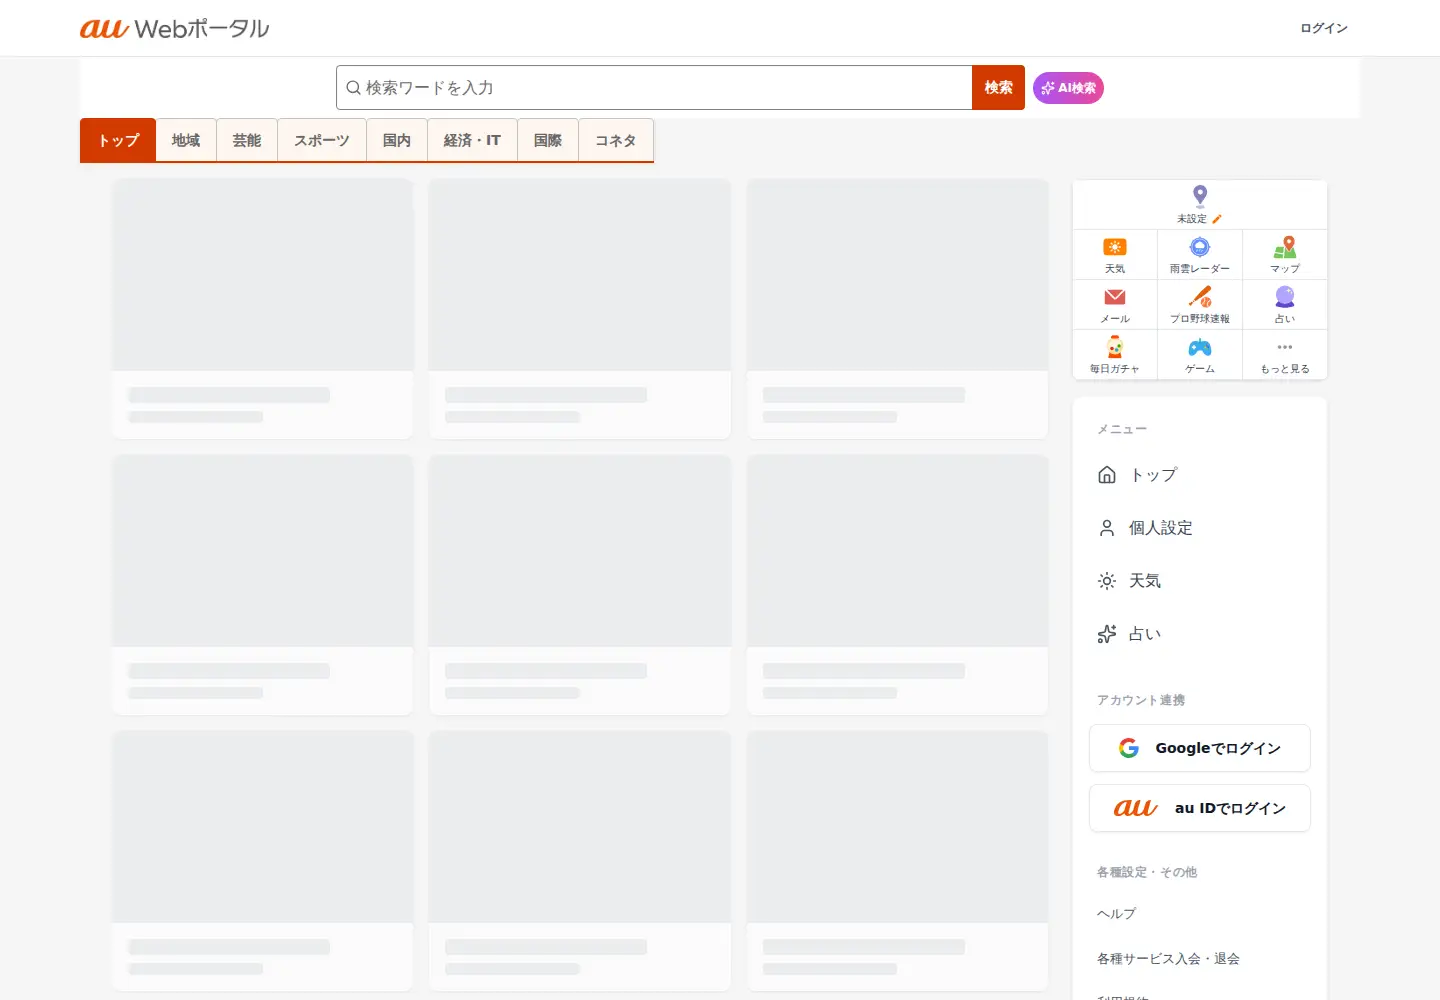Viewport: 1440px width, 1000px height.
Task: Click the sun icon beside 天気 menu
Action: coord(1107,581)
